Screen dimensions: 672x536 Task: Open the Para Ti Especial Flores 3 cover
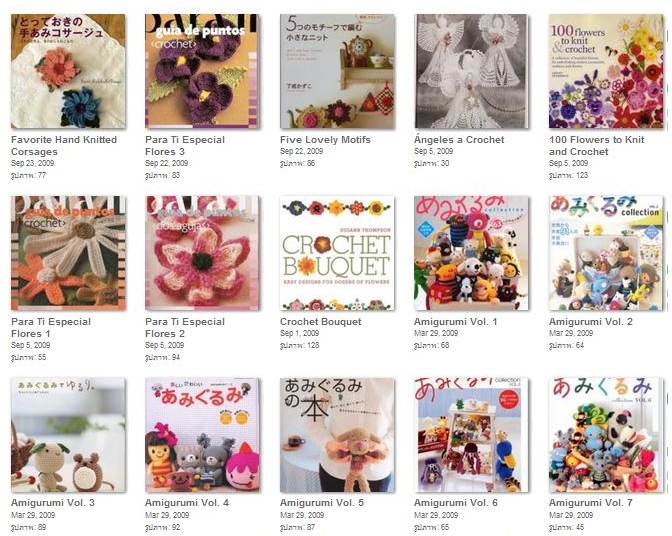[202, 71]
